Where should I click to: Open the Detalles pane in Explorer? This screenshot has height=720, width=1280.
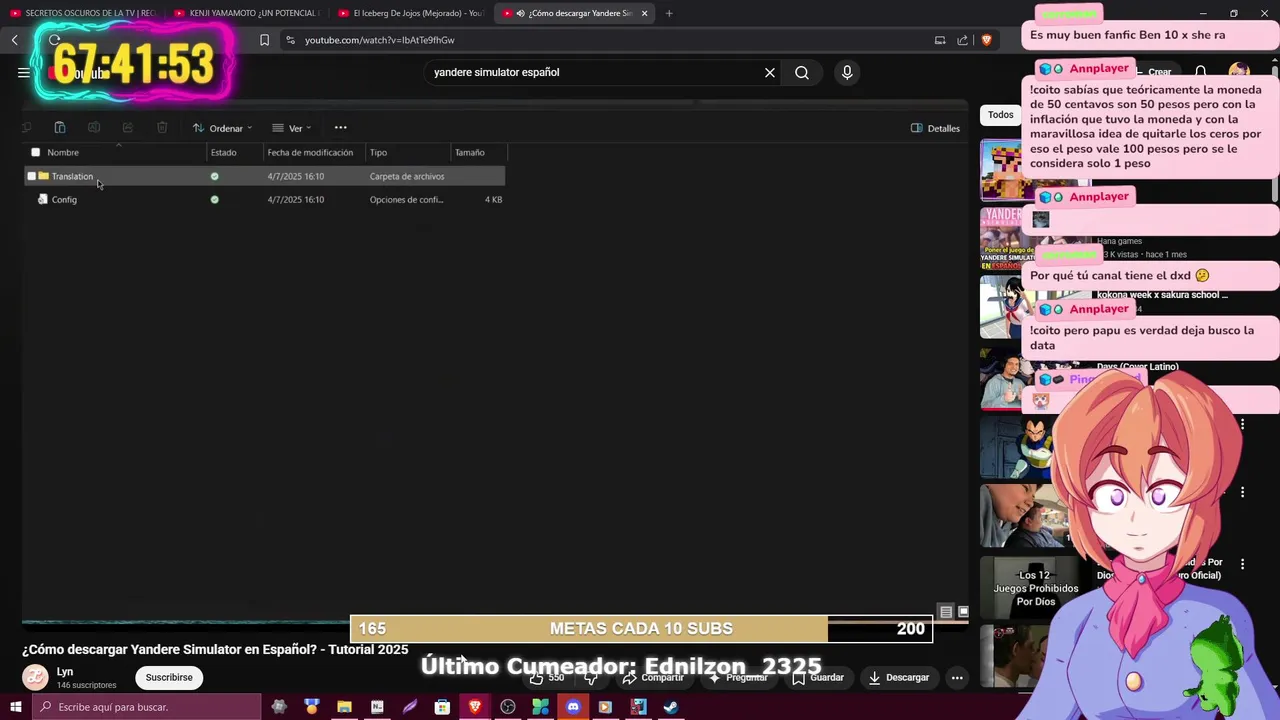point(935,128)
